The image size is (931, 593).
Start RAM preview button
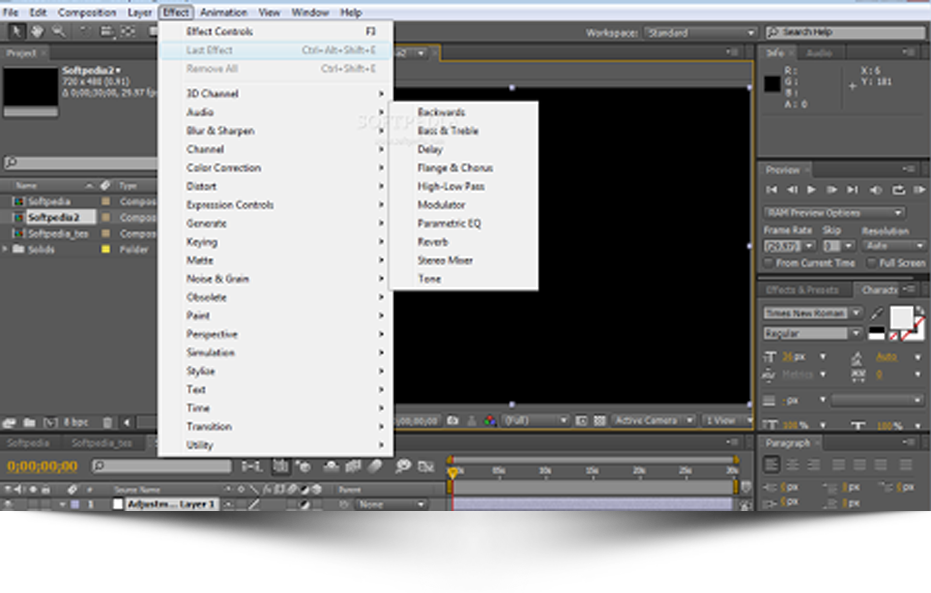919,190
